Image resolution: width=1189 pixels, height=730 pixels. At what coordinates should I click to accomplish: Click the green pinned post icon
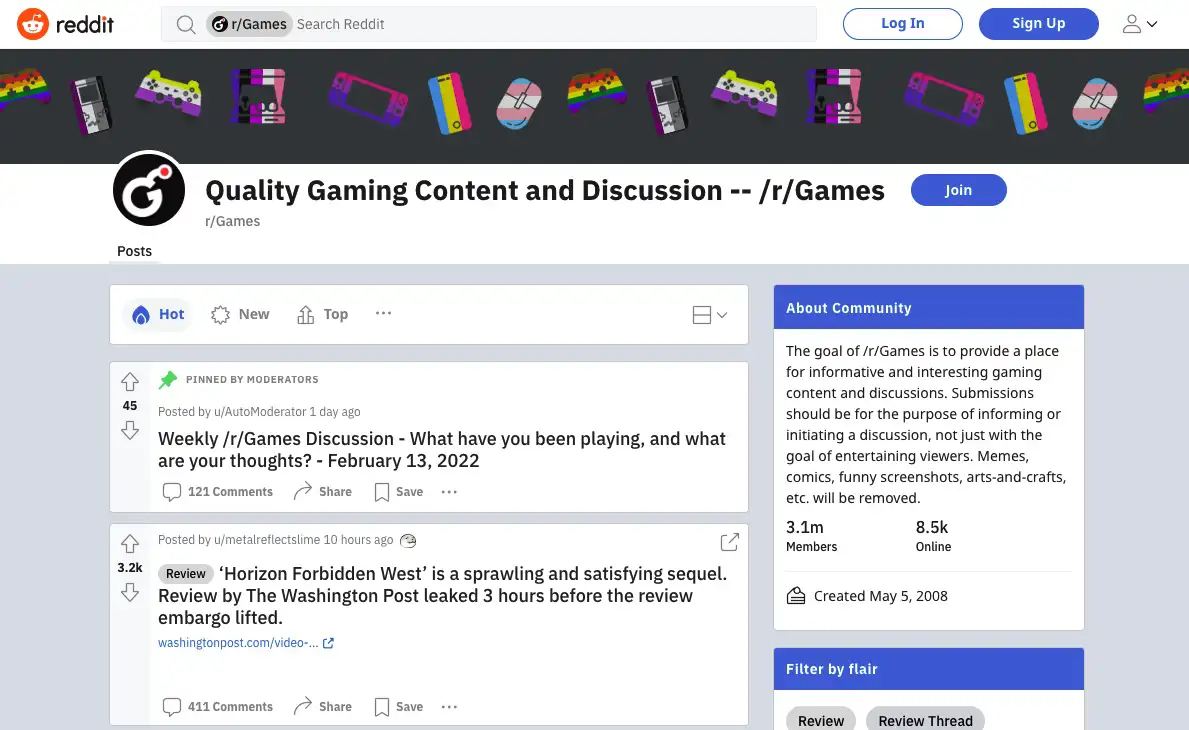click(x=168, y=379)
